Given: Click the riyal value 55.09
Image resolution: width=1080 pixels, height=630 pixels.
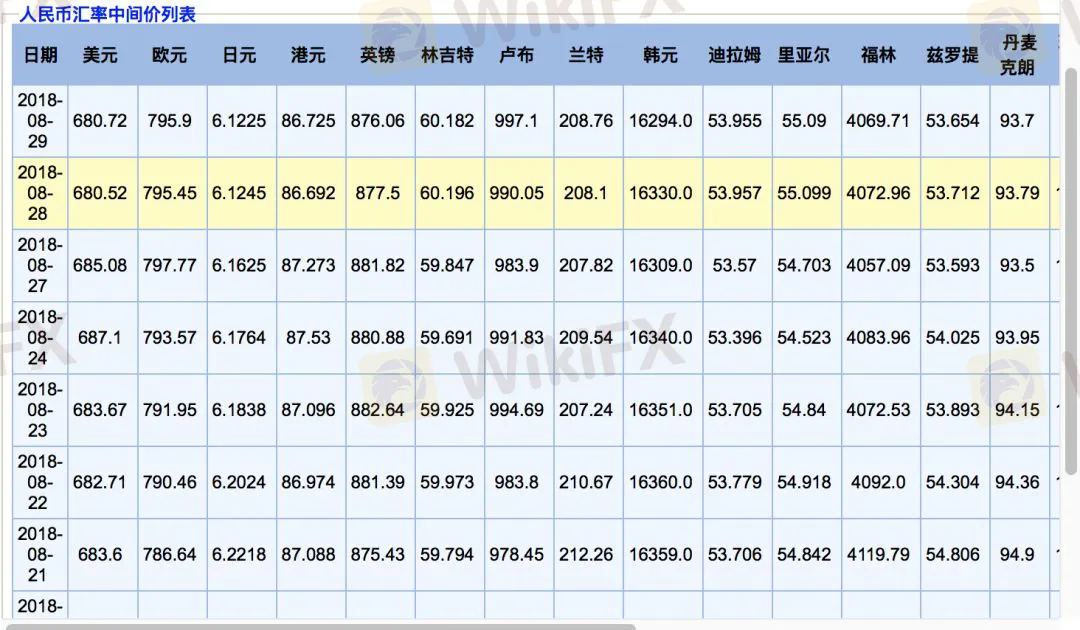Looking at the screenshot, I should click(804, 120).
